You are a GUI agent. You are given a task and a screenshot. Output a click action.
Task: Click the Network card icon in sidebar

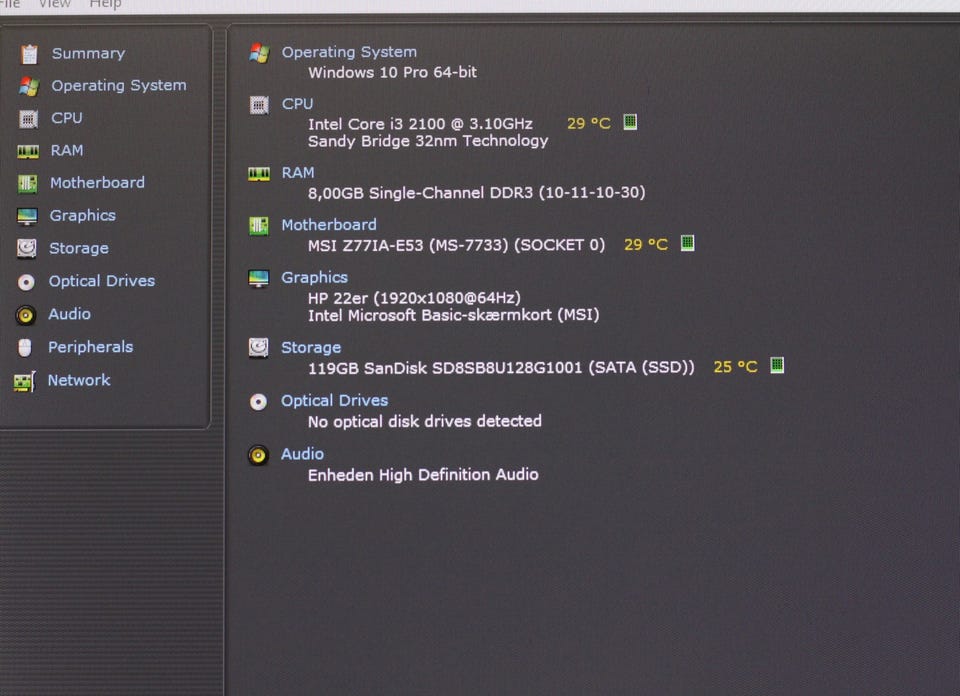point(24,382)
